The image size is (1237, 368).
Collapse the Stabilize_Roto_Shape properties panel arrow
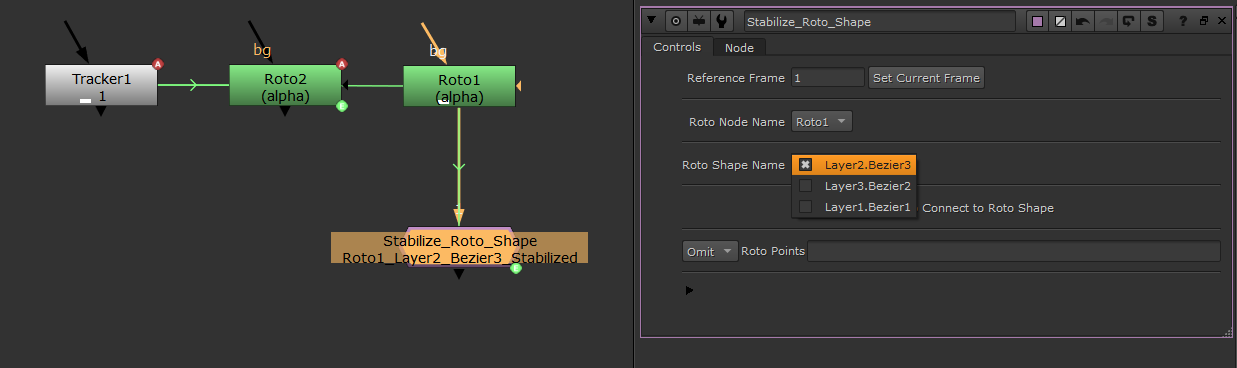(652, 21)
